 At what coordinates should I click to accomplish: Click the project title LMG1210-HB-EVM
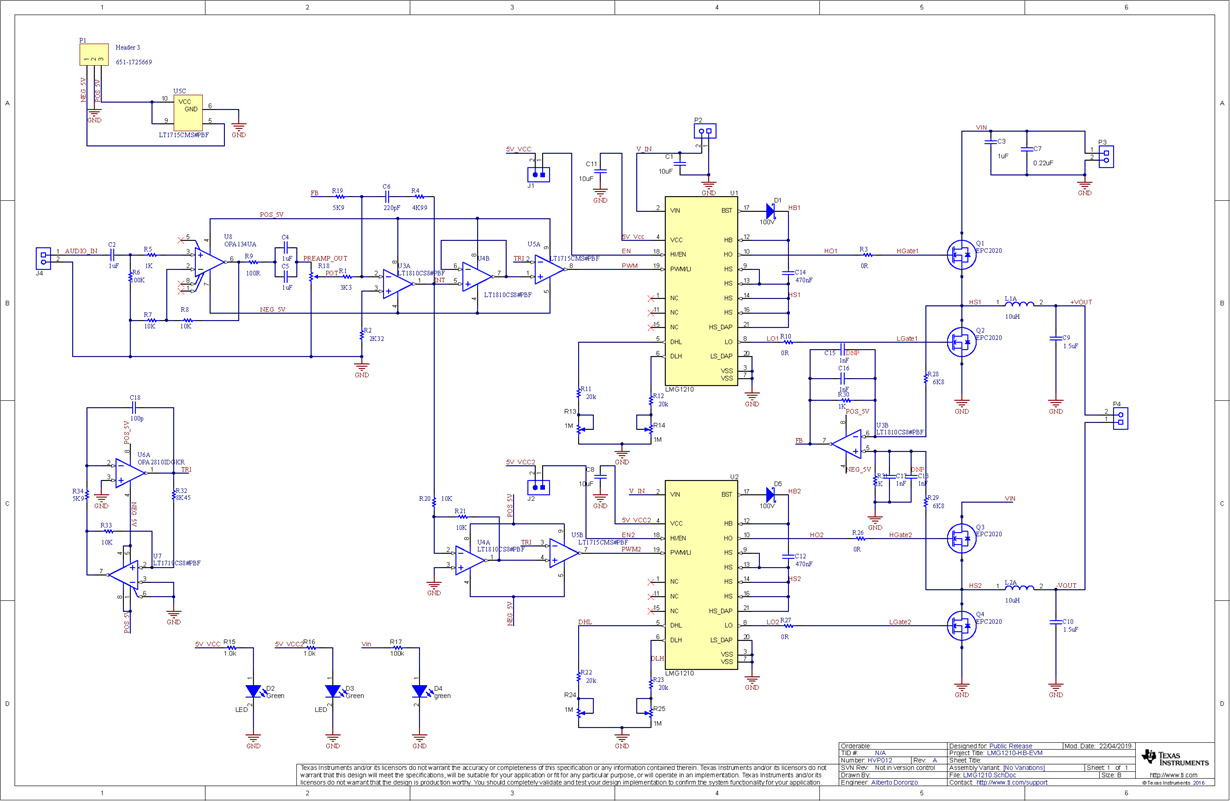coord(1015,753)
